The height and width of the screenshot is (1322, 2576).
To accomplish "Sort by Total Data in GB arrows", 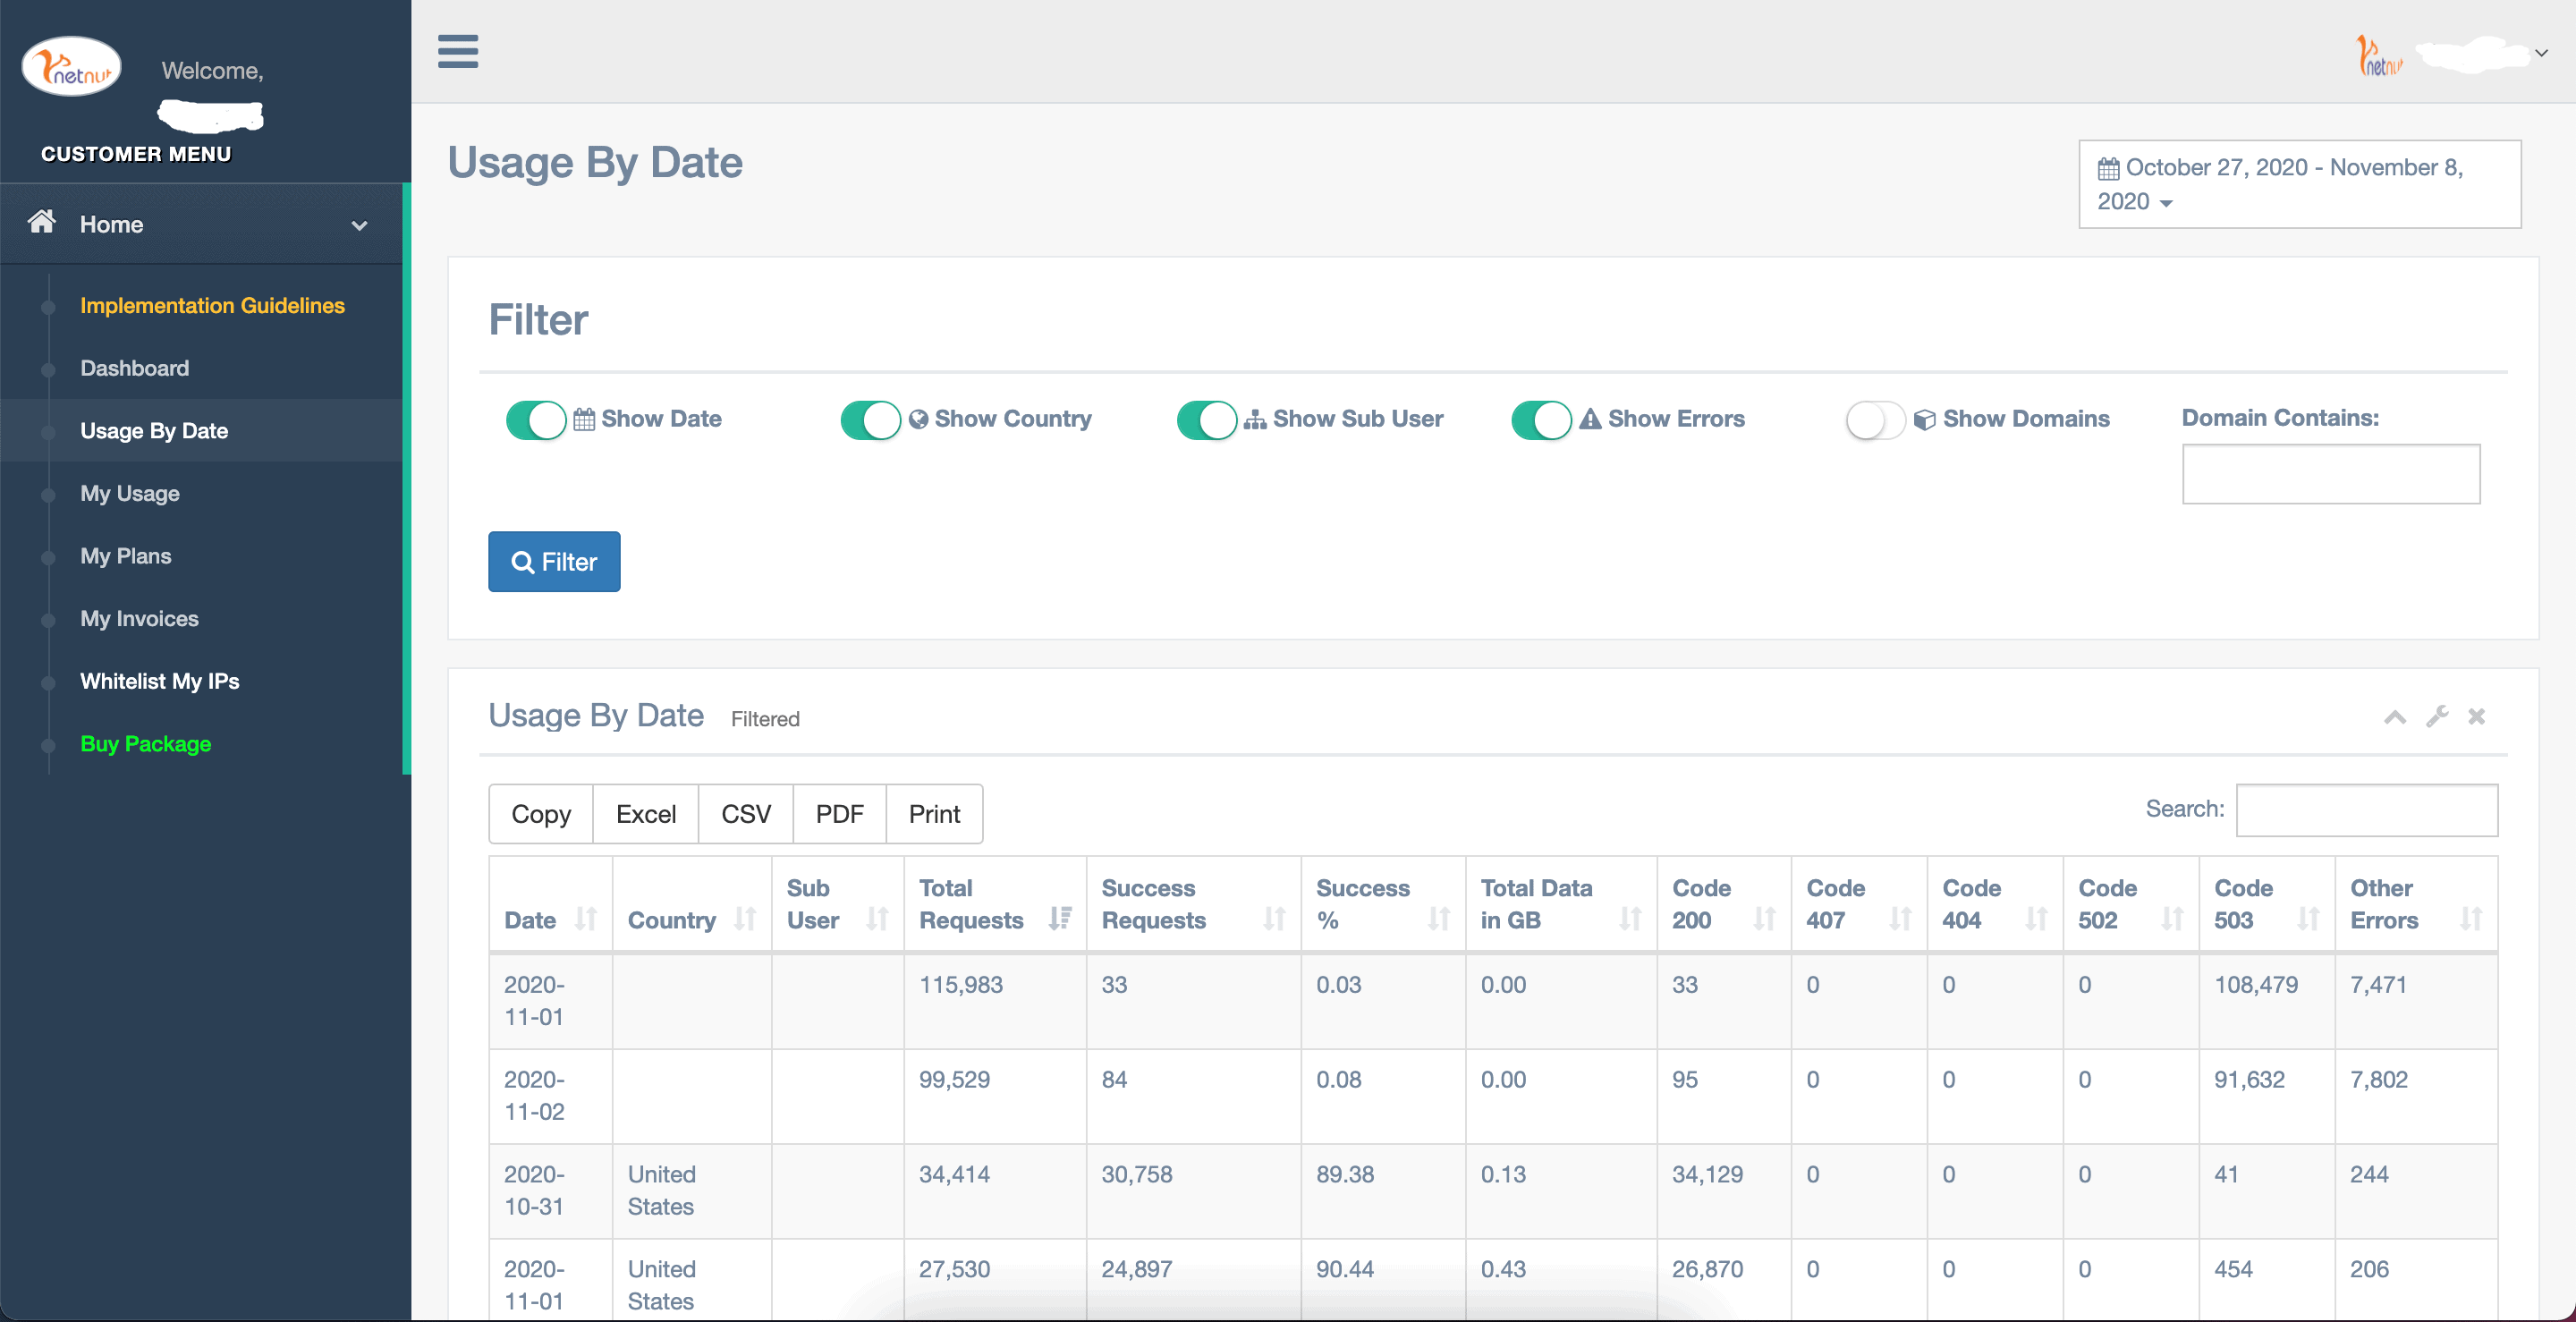I will click(x=1630, y=918).
